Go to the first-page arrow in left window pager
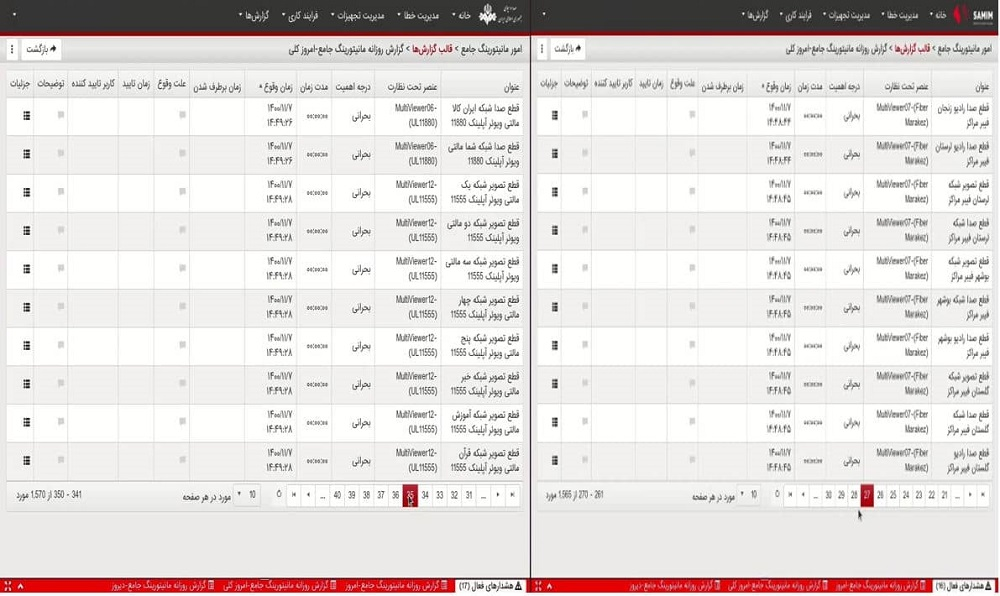The width and height of the screenshot is (1000, 596). (x=512, y=495)
